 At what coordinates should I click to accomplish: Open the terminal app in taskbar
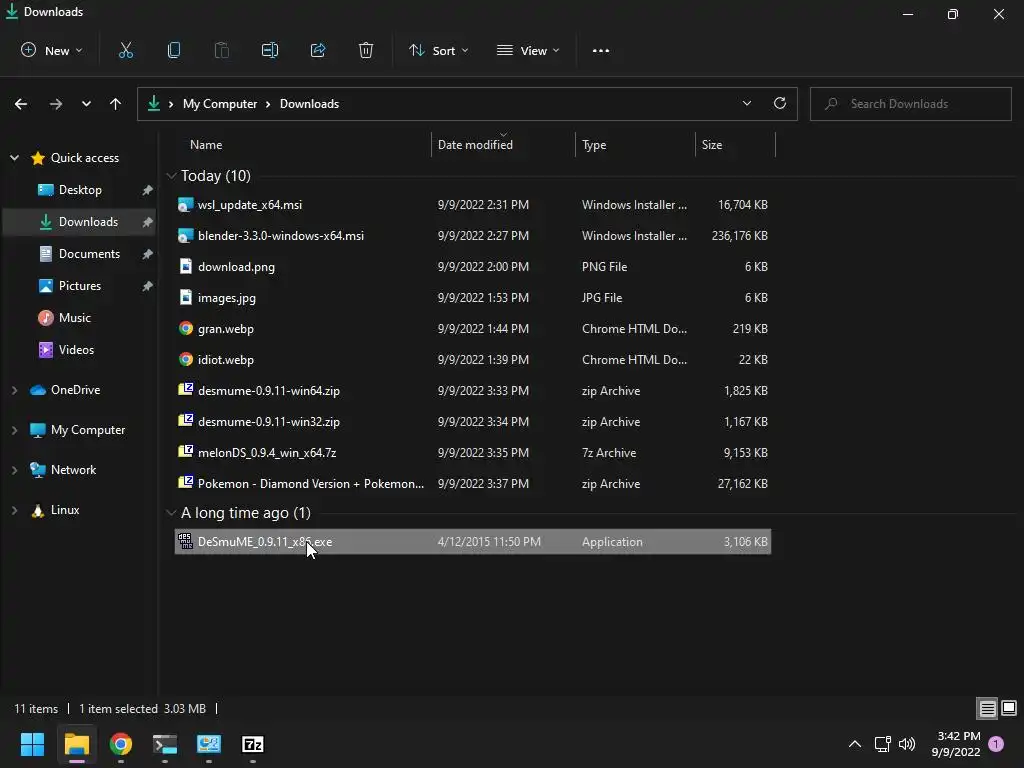(x=165, y=744)
